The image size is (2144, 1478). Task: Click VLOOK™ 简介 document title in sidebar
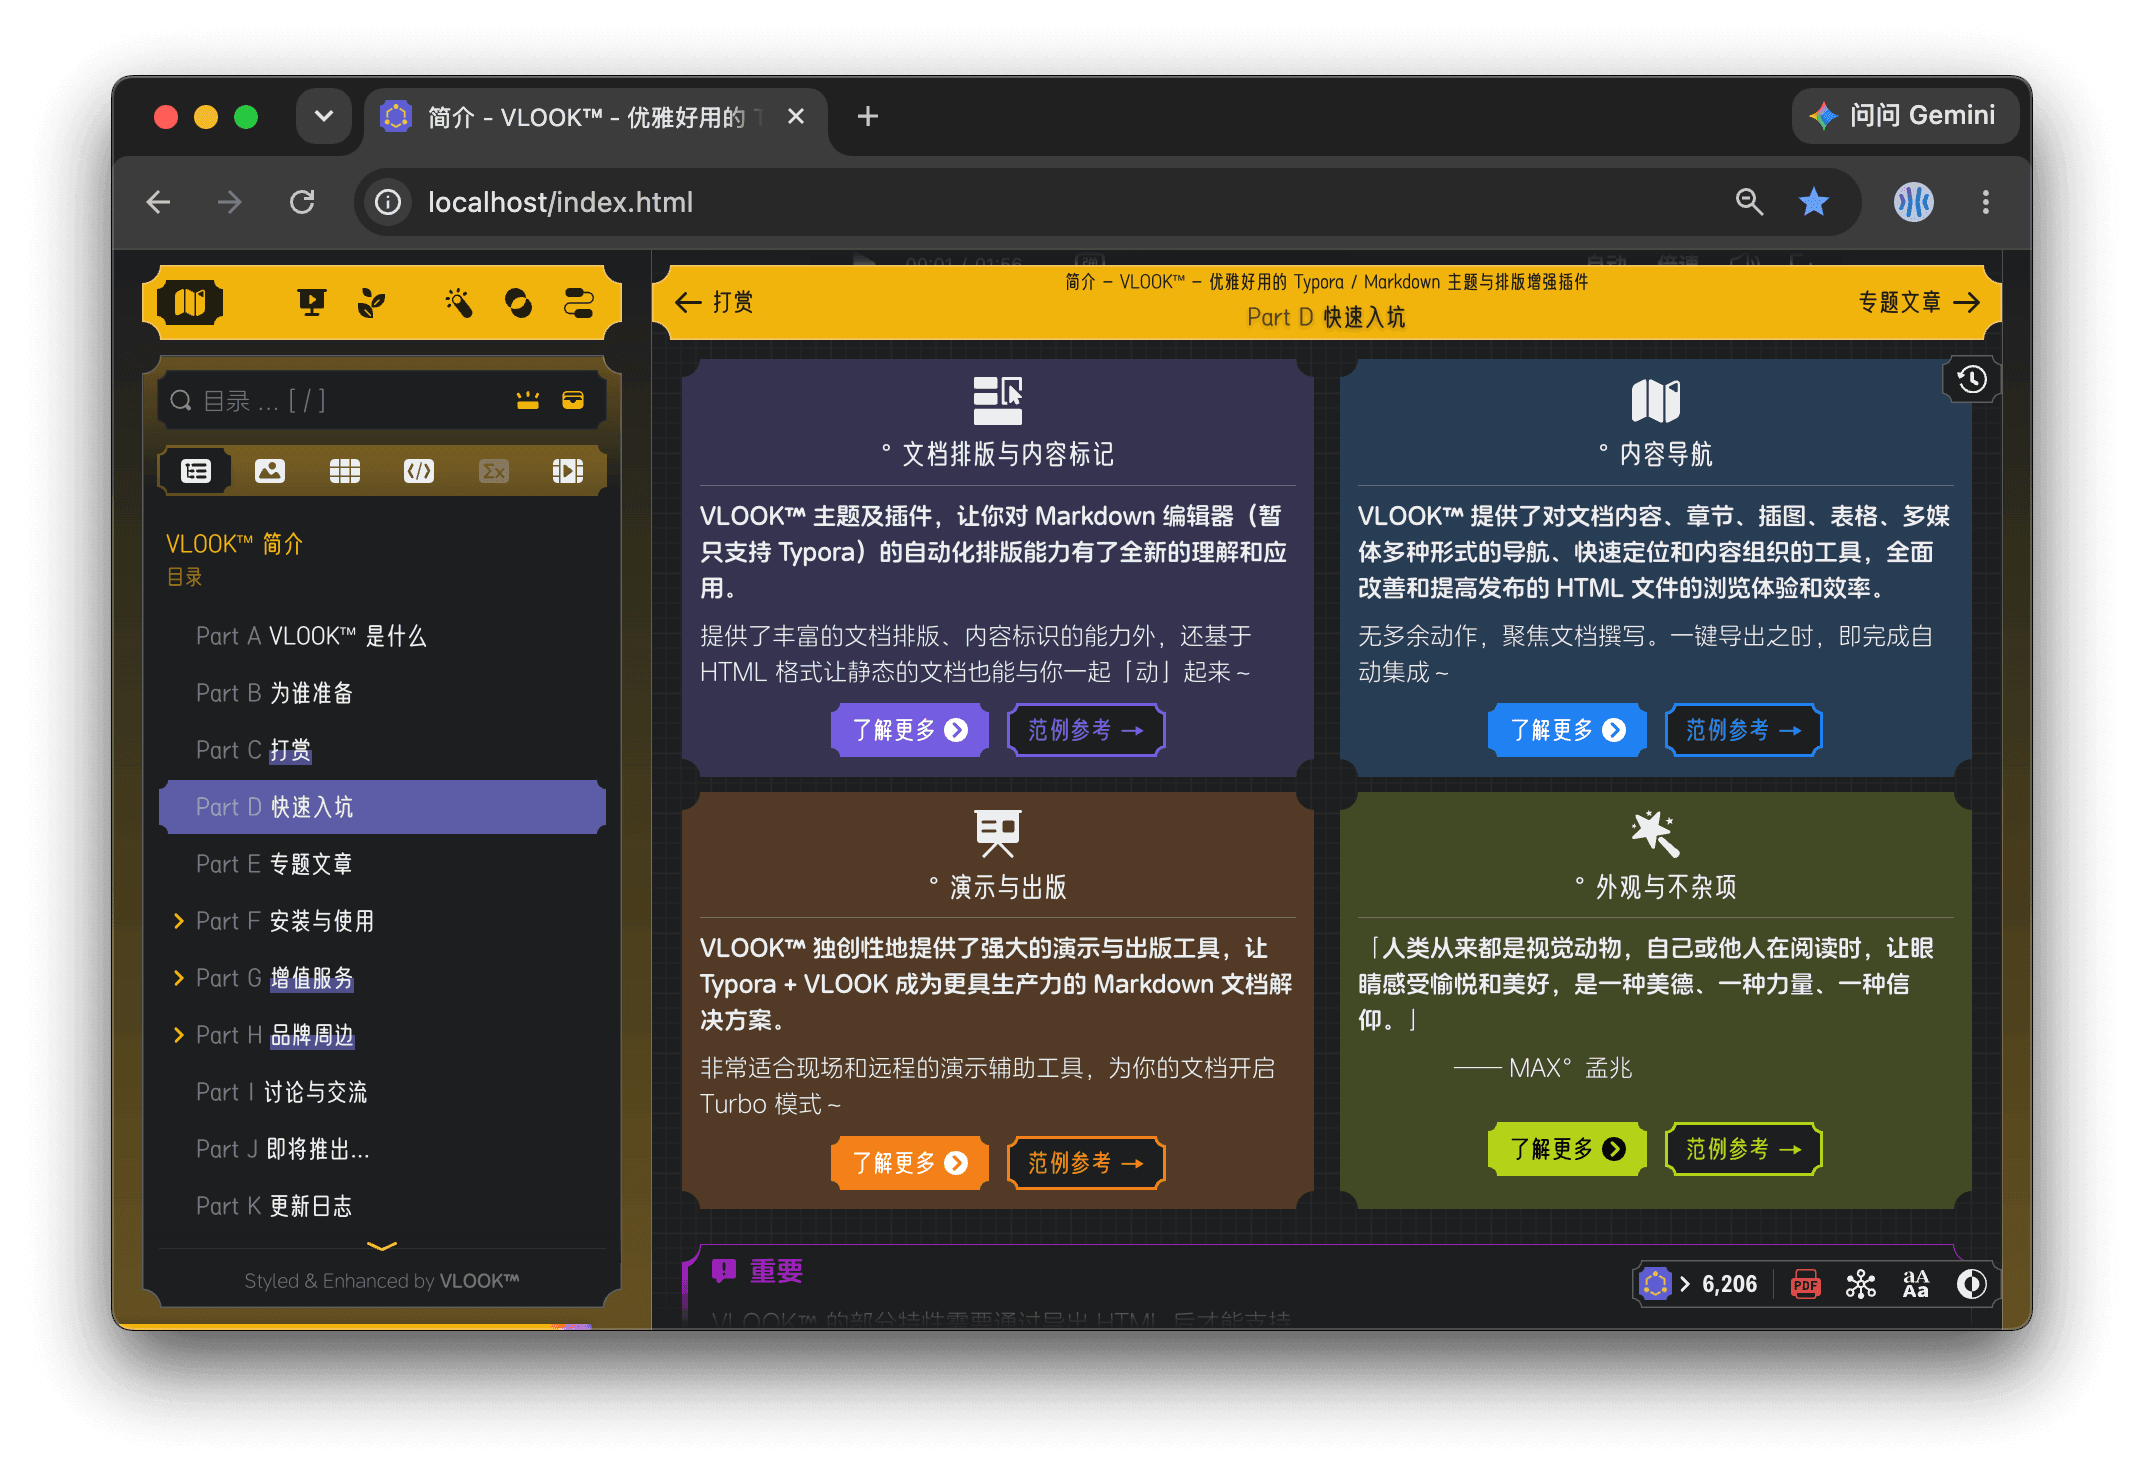[234, 544]
